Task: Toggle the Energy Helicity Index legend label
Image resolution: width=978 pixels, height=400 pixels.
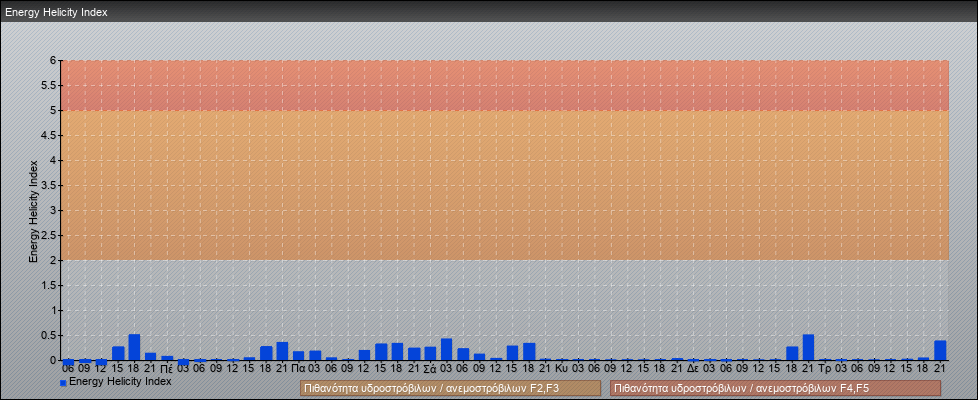Action: [x=120, y=381]
